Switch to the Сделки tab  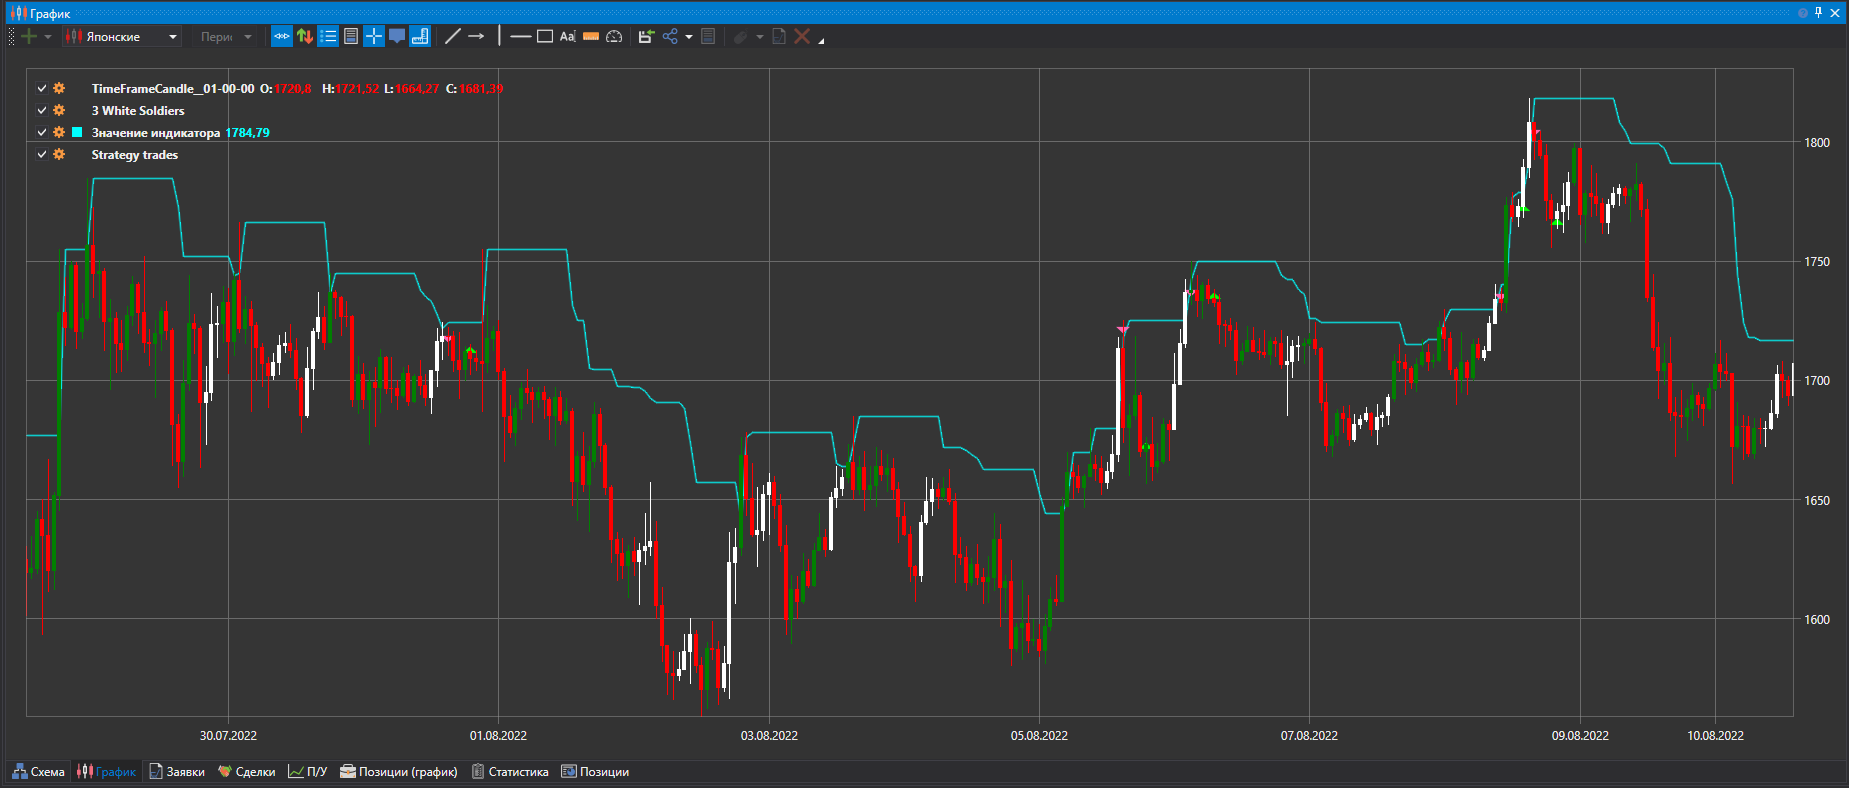[247, 772]
